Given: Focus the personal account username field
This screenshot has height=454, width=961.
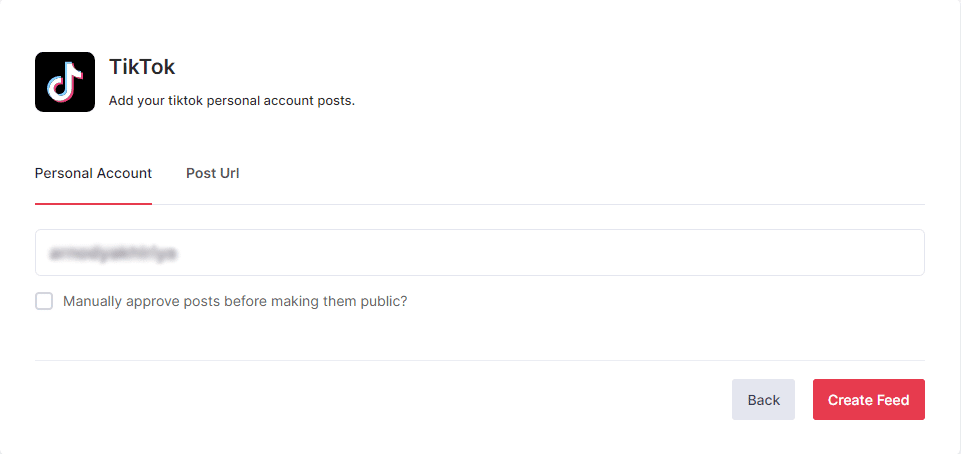Looking at the screenshot, I should click(x=479, y=253).
